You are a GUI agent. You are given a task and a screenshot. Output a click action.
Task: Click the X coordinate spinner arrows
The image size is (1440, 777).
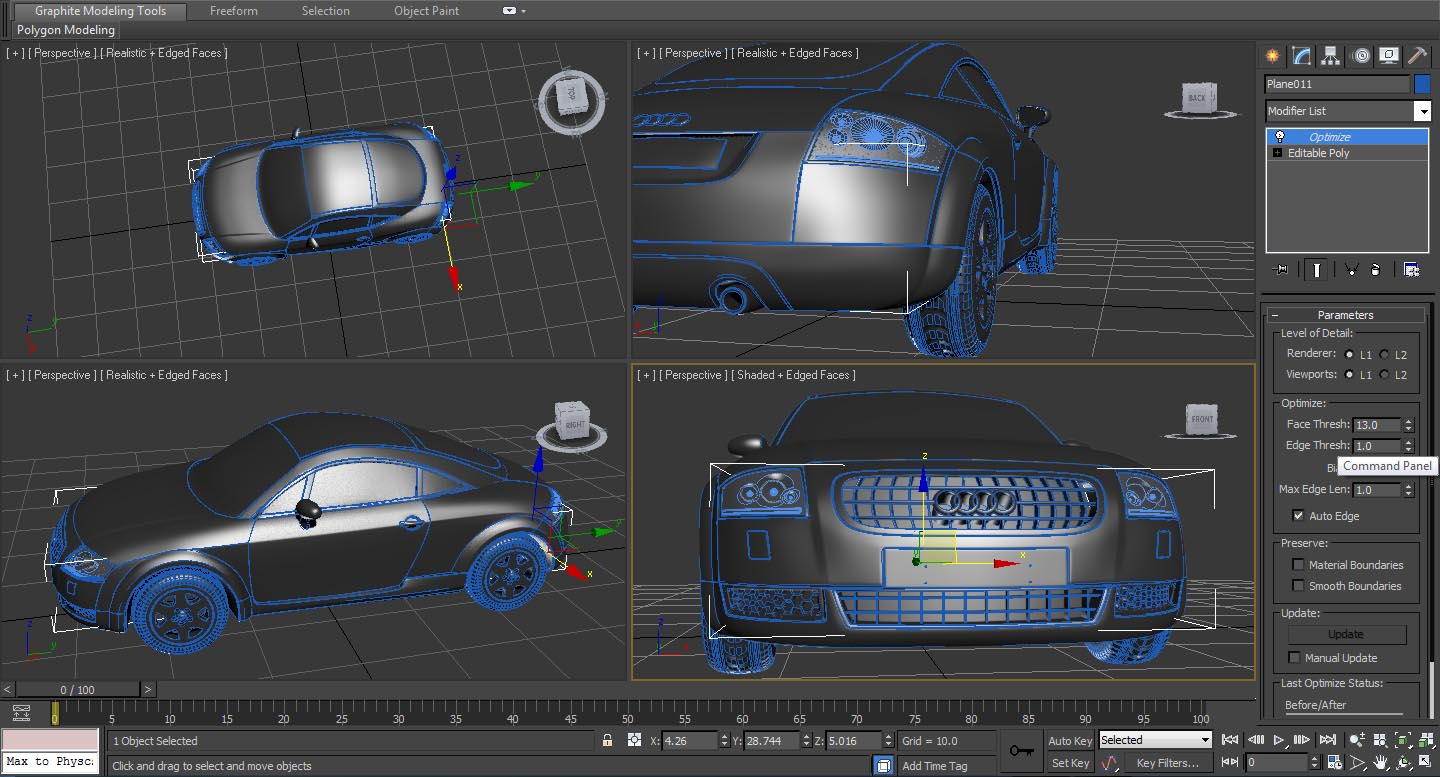724,741
